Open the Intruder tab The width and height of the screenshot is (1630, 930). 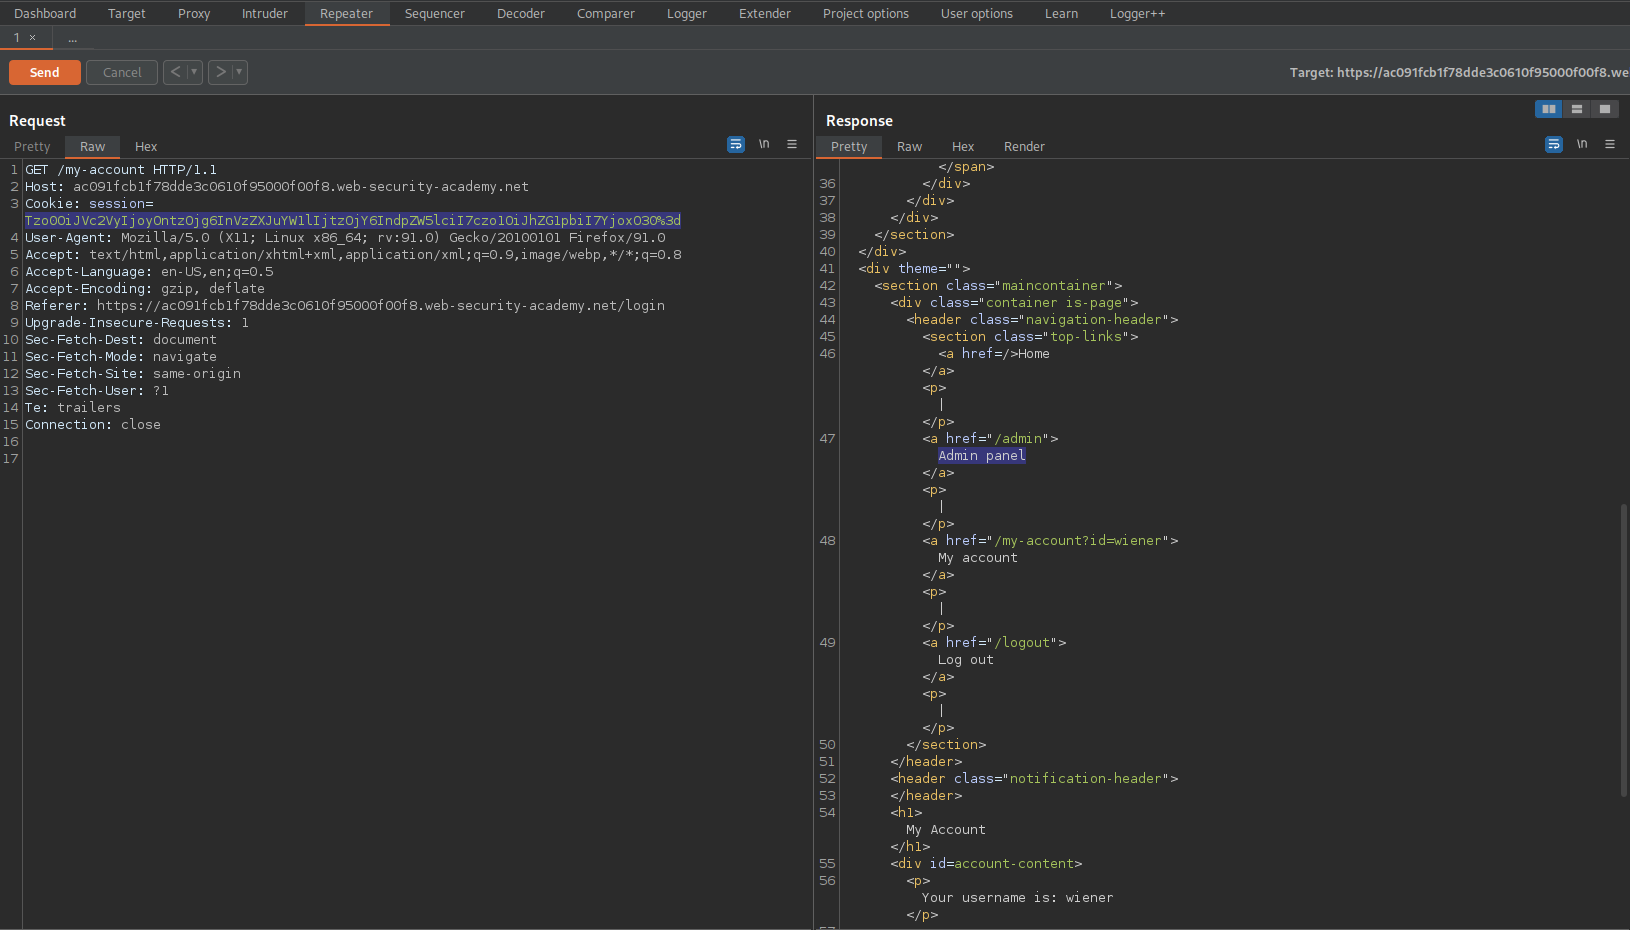[265, 13]
